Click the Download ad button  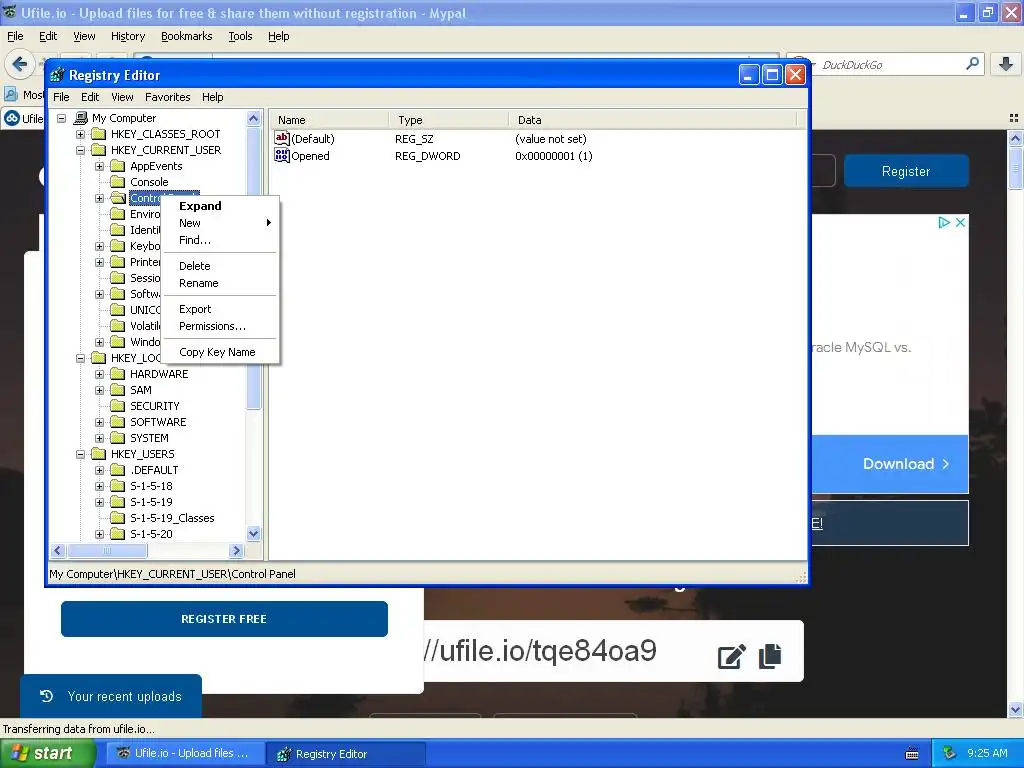click(x=905, y=464)
